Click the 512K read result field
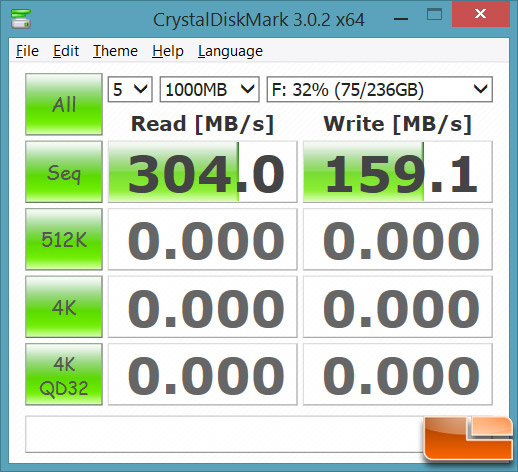 pyautogui.click(x=203, y=239)
